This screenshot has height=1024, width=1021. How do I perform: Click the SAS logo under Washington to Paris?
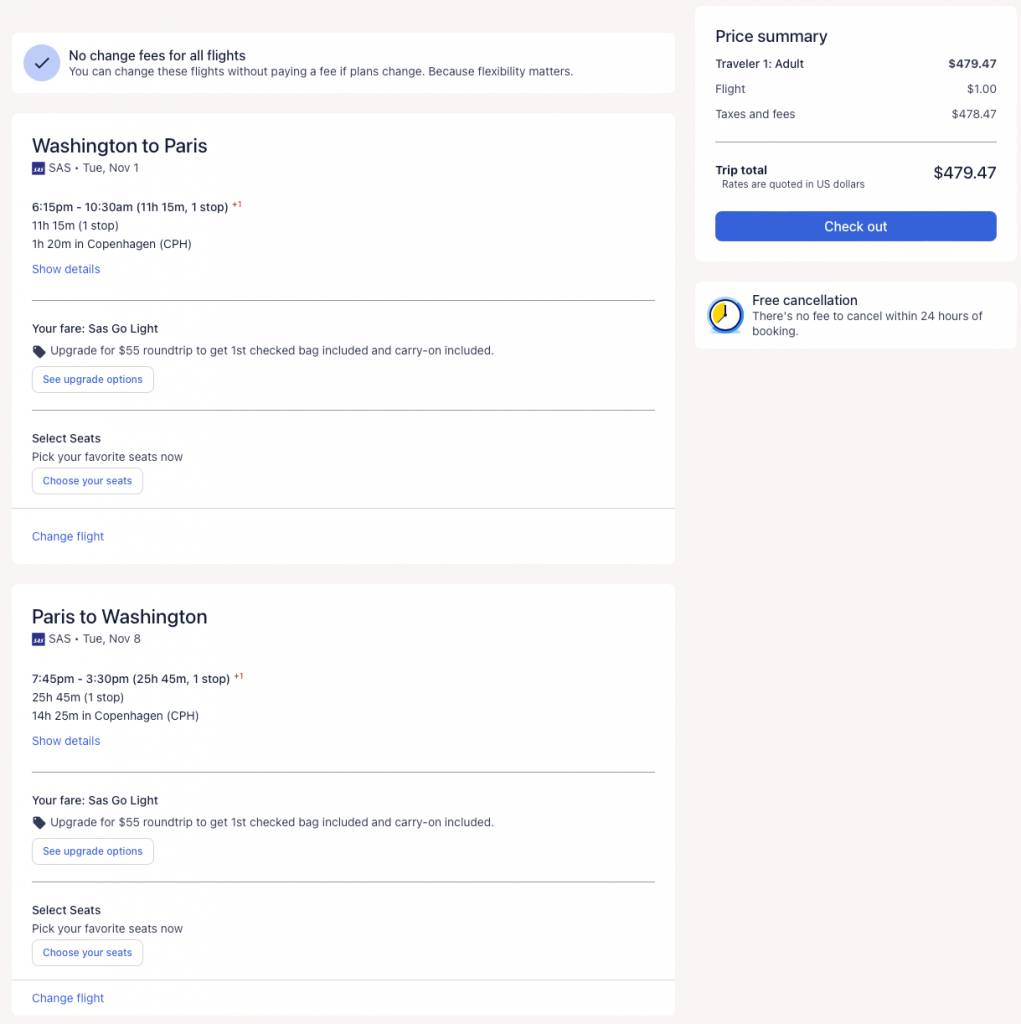(x=38, y=169)
